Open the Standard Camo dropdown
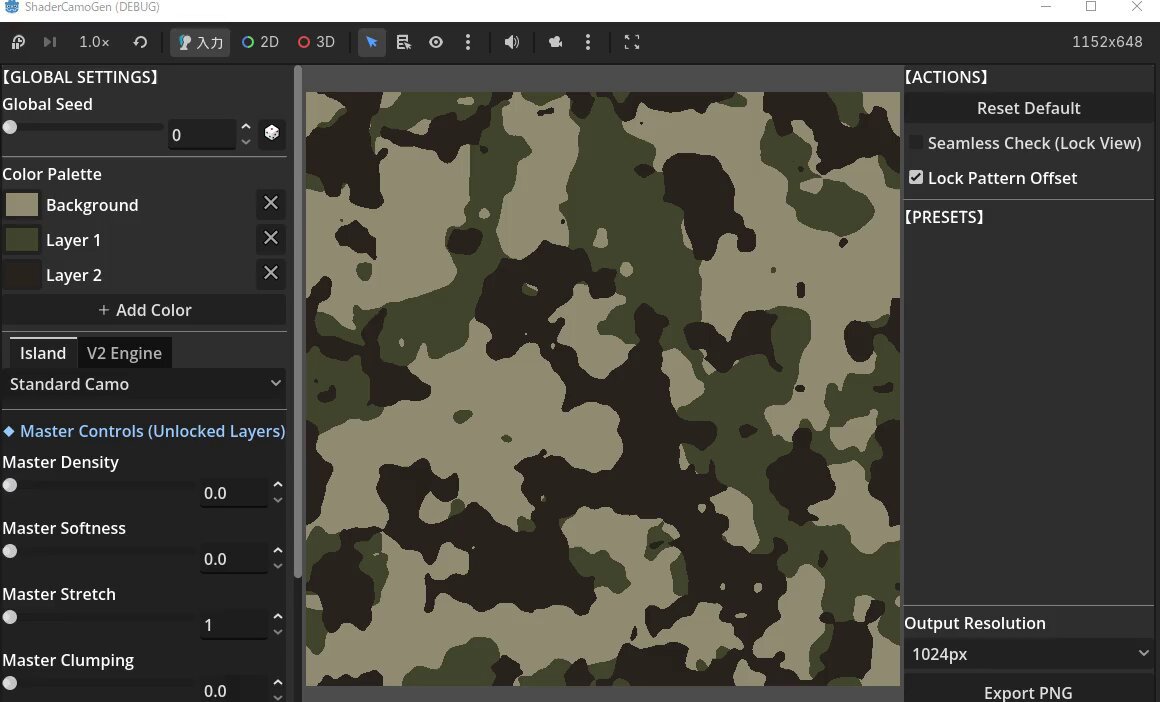 pyautogui.click(x=144, y=384)
